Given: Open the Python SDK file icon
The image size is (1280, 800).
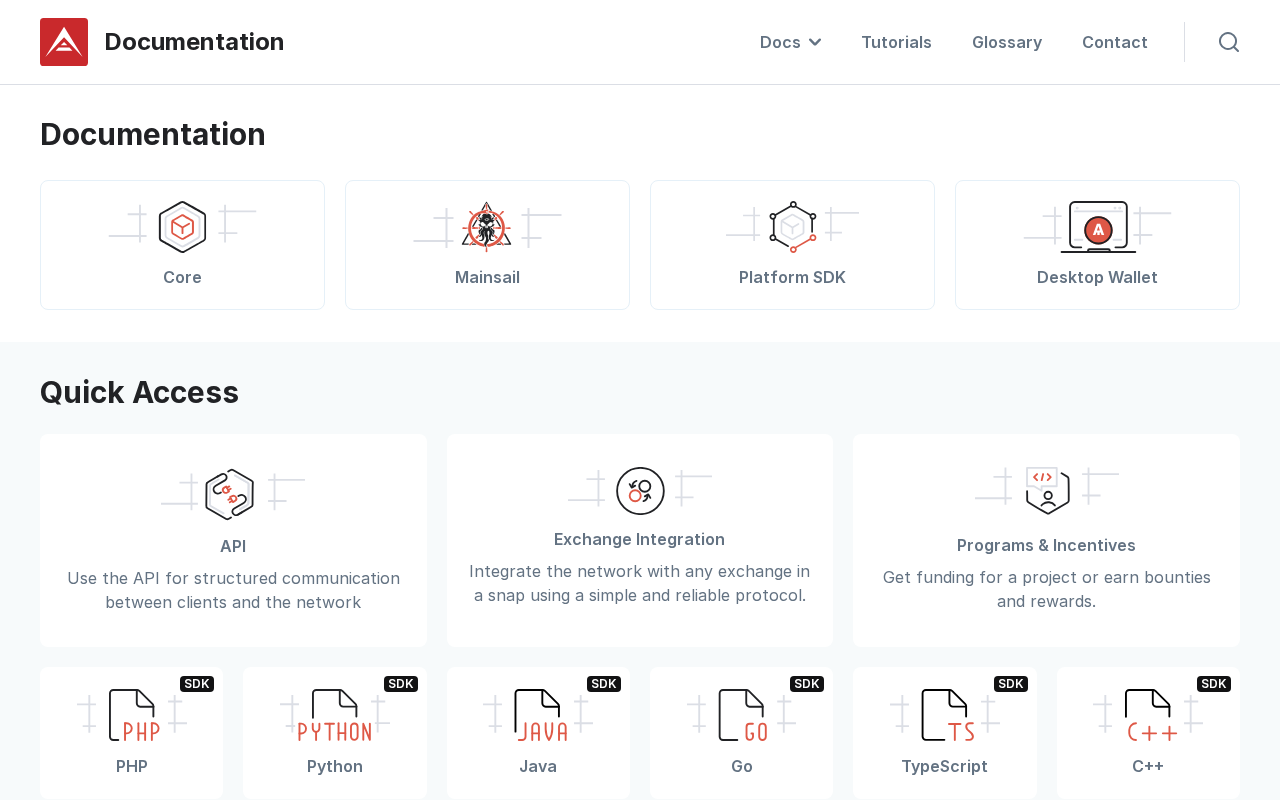Looking at the screenshot, I should [x=335, y=715].
